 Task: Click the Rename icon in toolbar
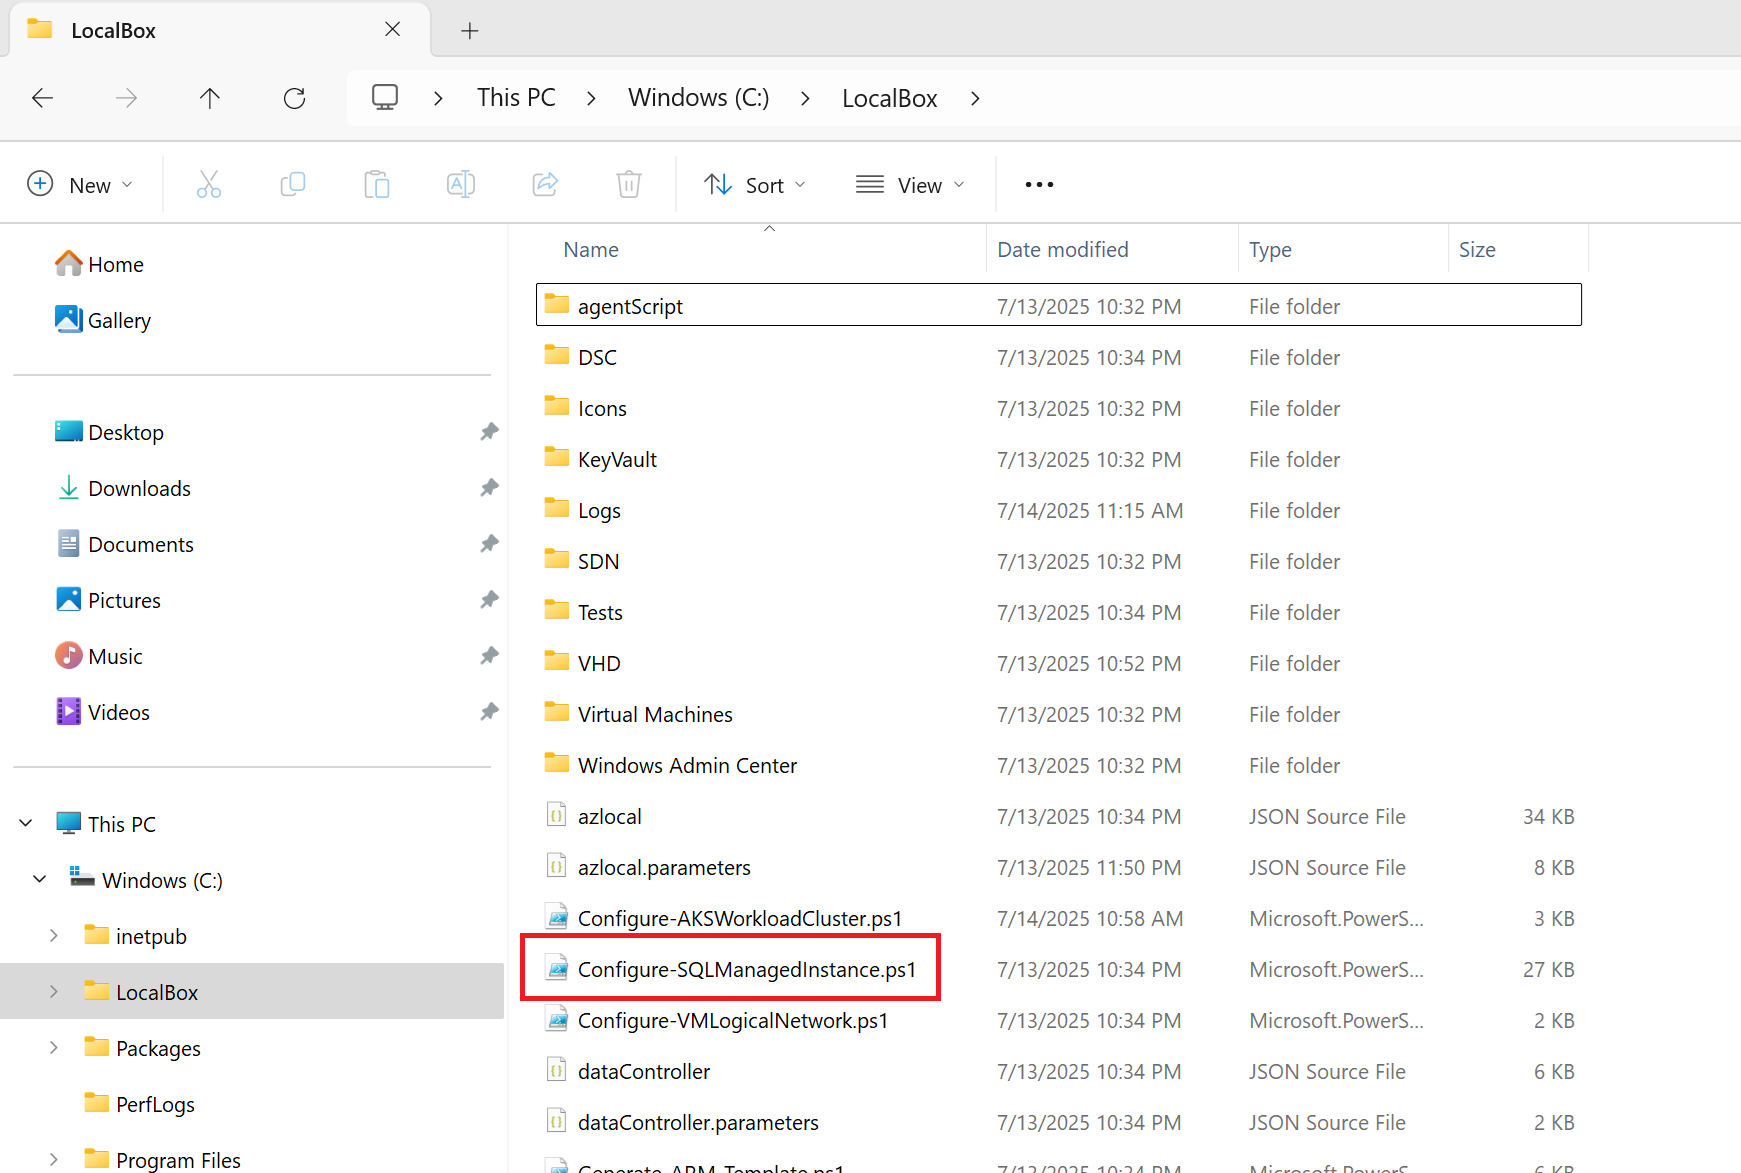click(461, 185)
